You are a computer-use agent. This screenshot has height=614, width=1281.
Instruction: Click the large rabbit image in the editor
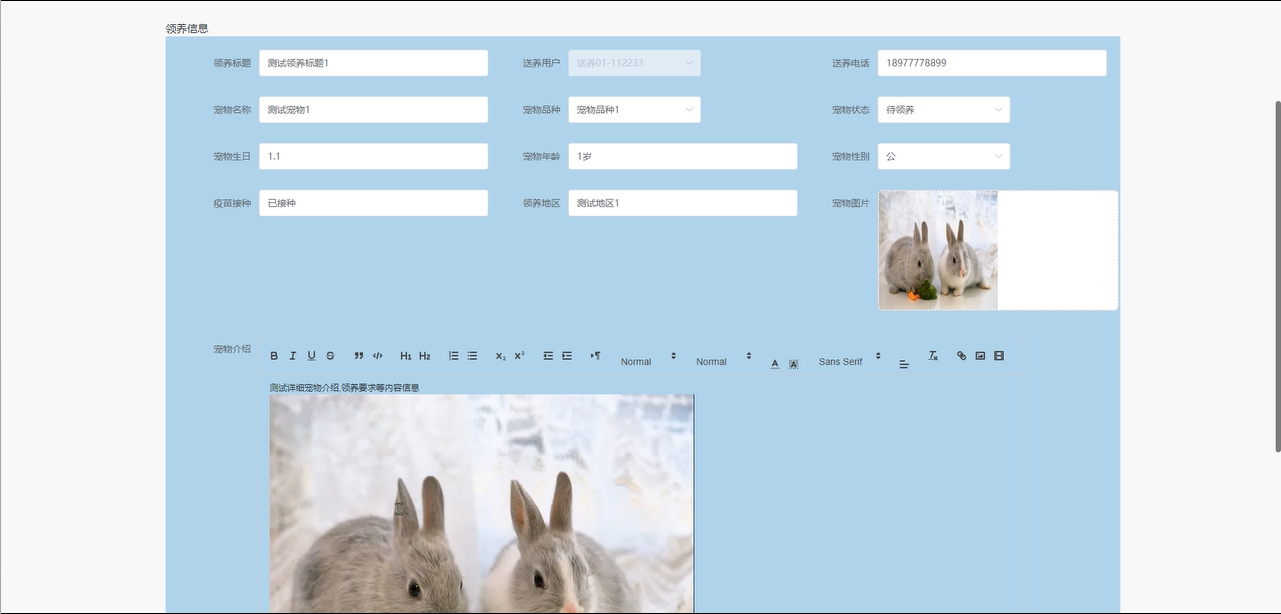(x=481, y=504)
